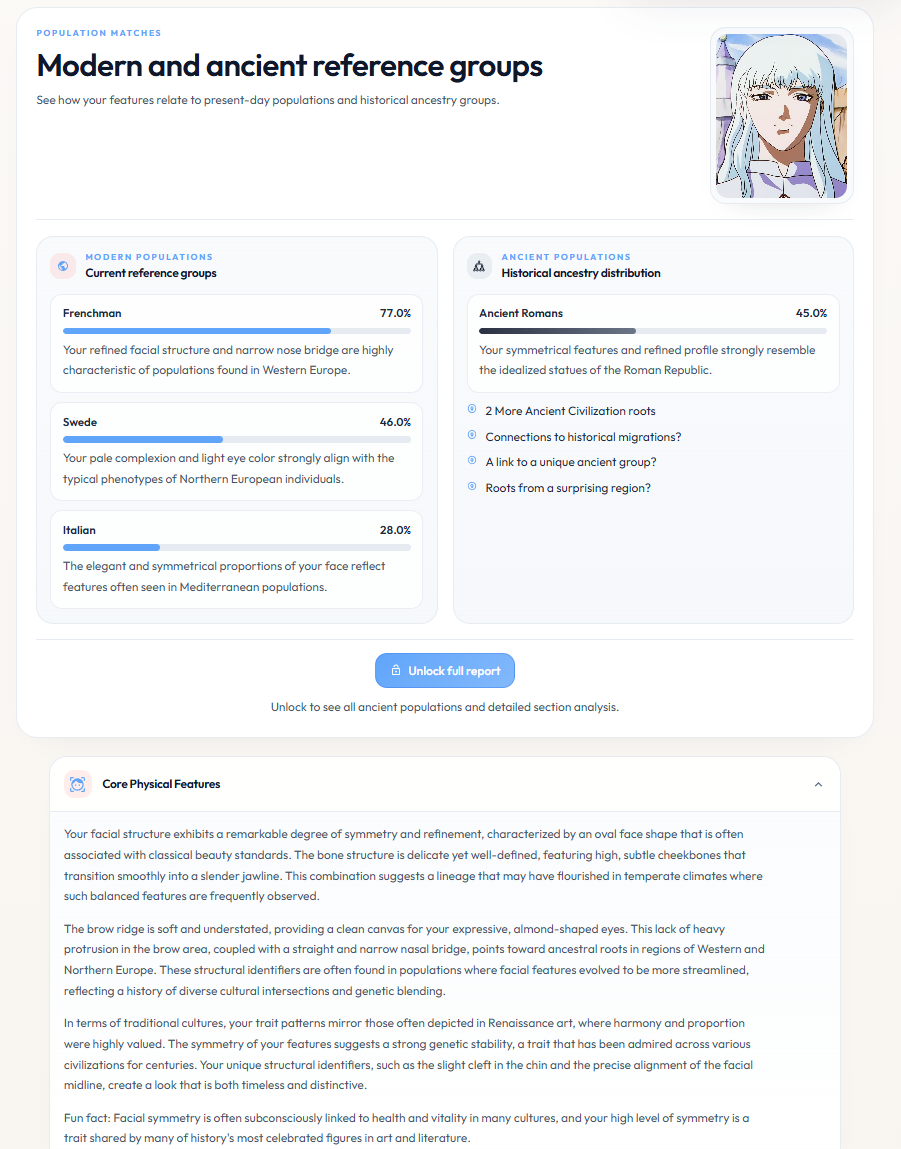Click locked icon before '2 More Ancient Civilization roots'
The width and height of the screenshot is (901, 1149).
click(x=472, y=410)
